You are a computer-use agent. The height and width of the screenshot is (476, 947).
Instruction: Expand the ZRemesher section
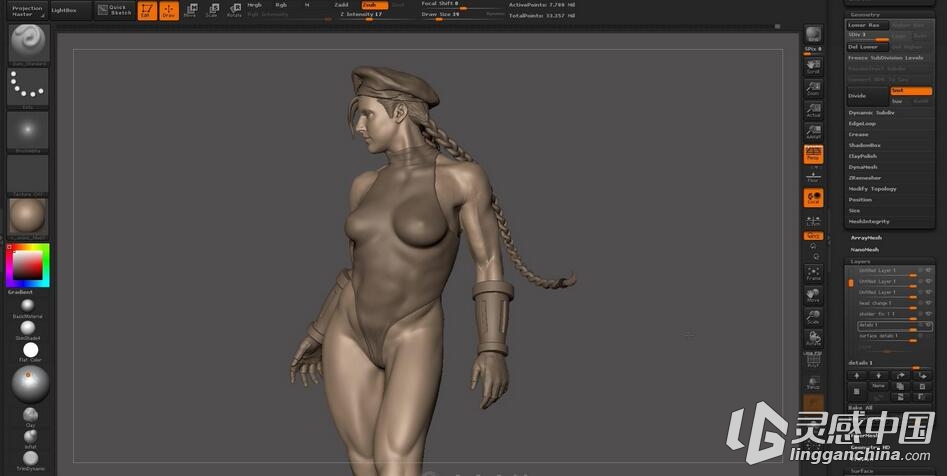tap(865, 178)
